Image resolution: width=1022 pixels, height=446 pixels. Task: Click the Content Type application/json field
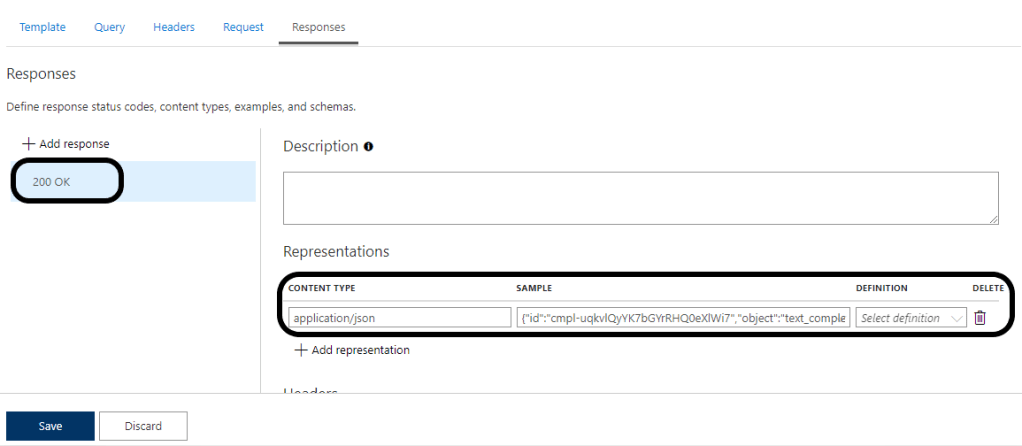click(x=399, y=318)
